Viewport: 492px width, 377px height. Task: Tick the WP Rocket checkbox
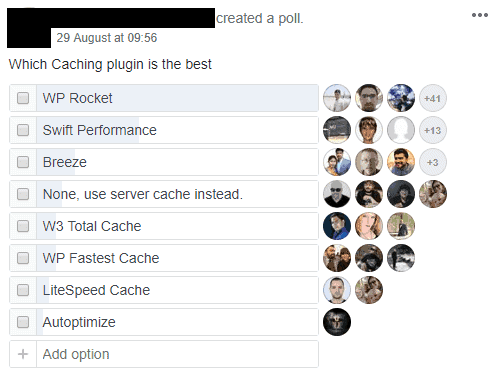[23, 98]
